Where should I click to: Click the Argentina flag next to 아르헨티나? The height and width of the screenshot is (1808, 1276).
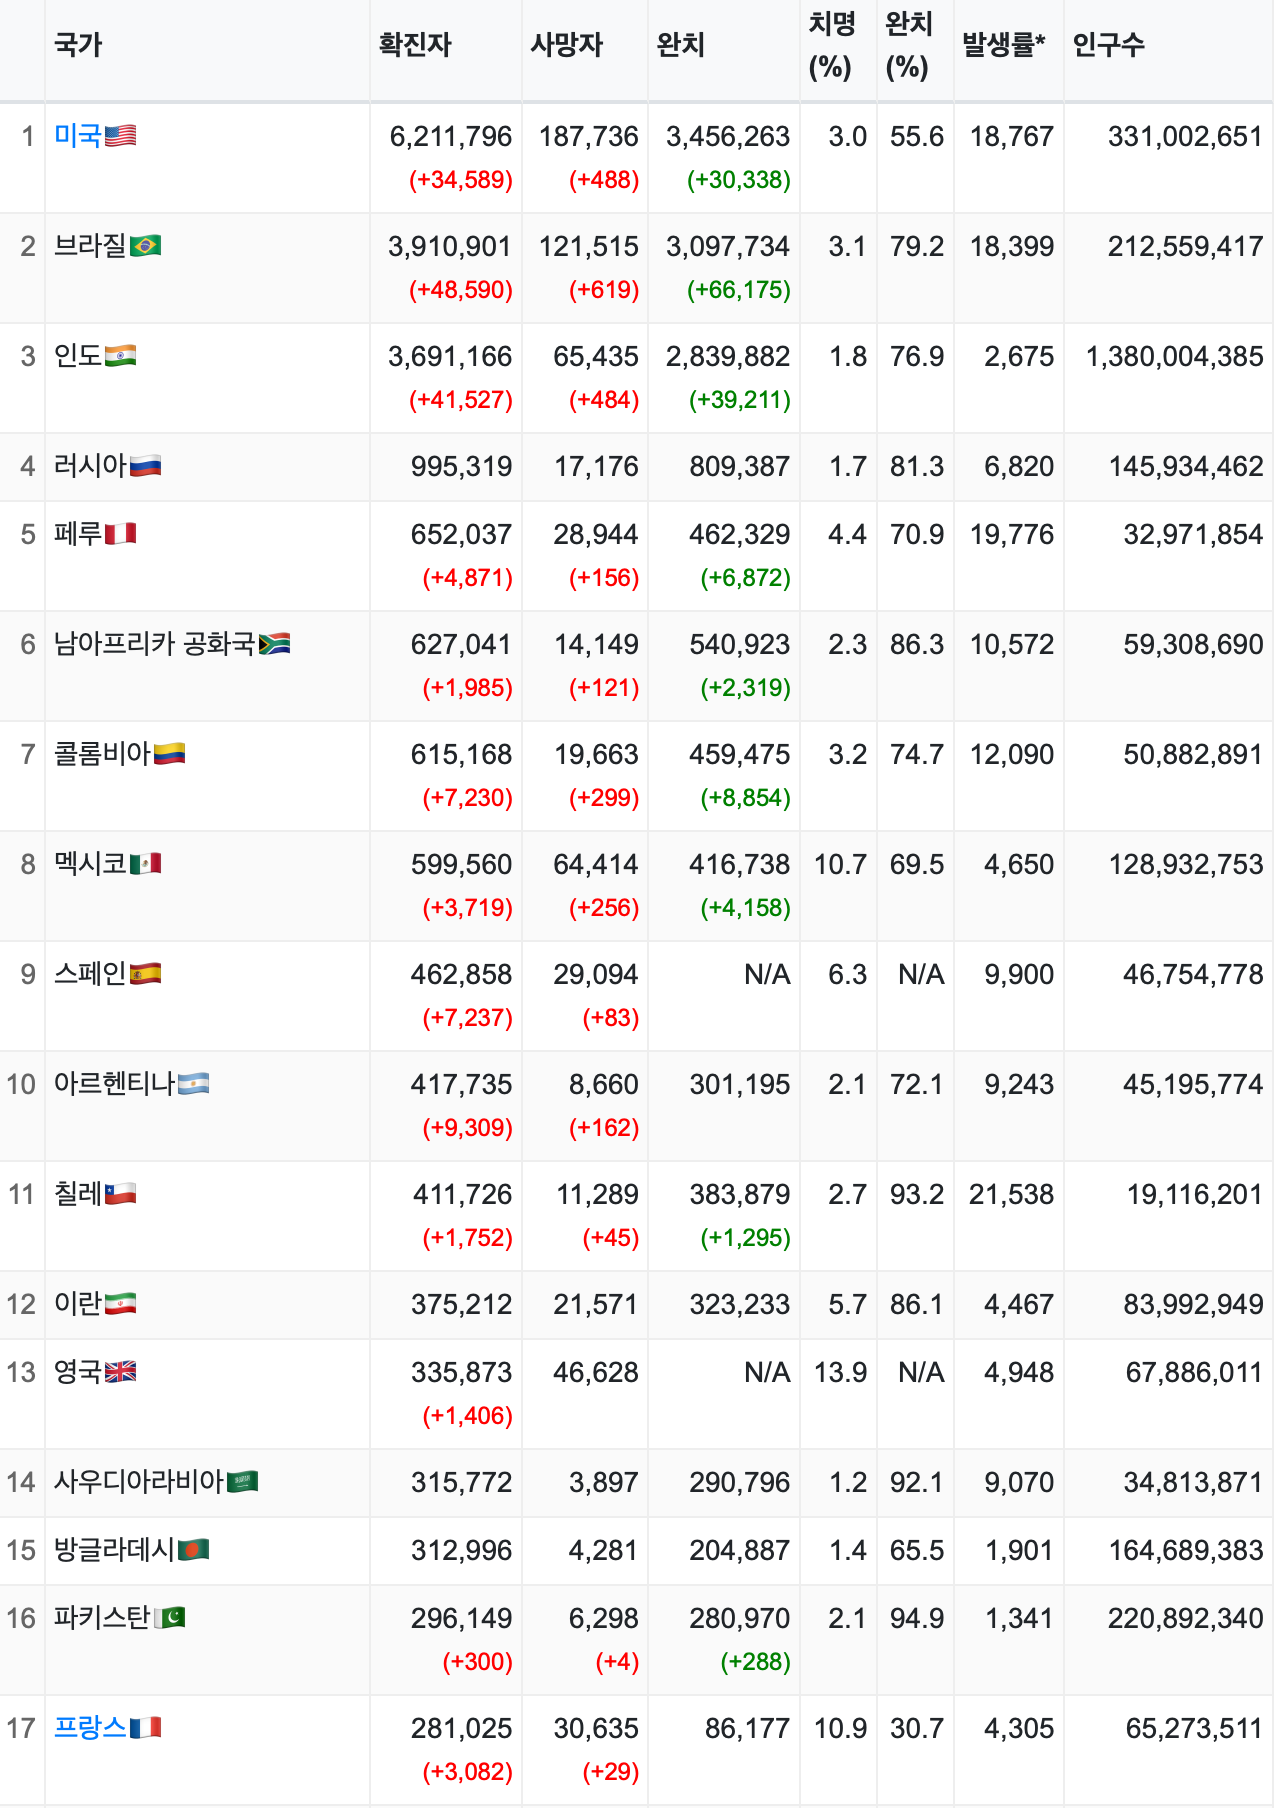pyautogui.click(x=193, y=1083)
